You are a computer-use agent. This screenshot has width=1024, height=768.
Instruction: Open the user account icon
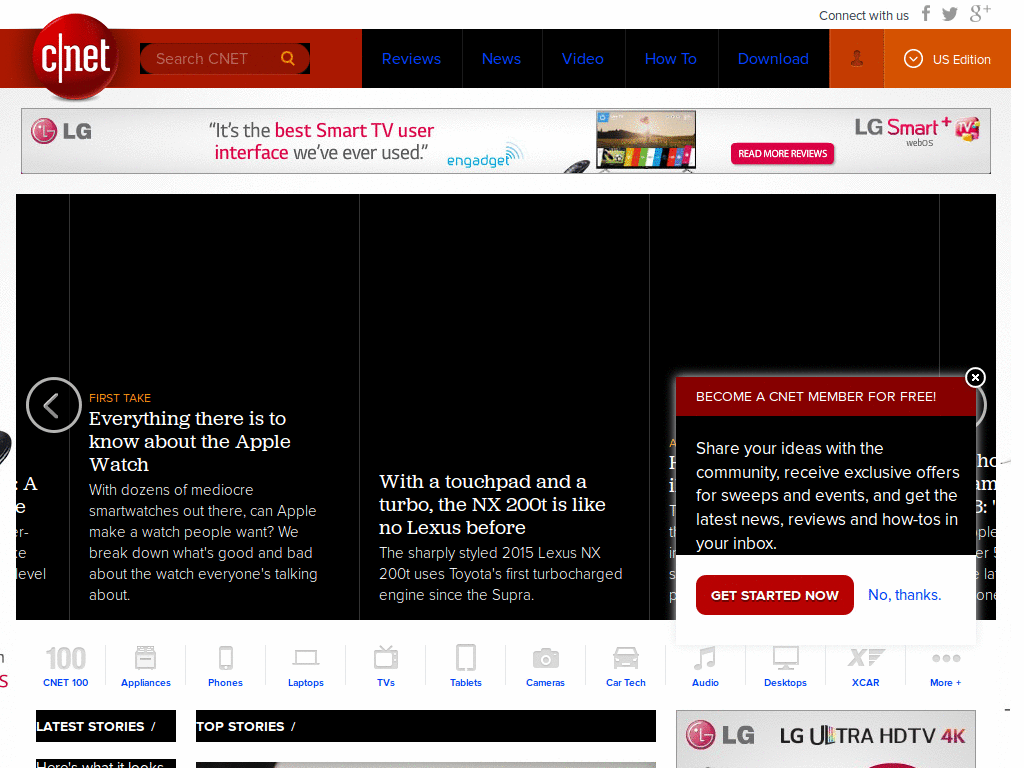856,58
